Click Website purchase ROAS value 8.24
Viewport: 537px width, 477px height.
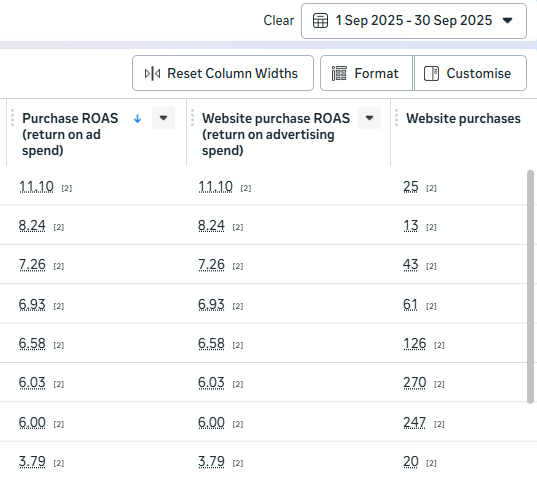point(211,226)
